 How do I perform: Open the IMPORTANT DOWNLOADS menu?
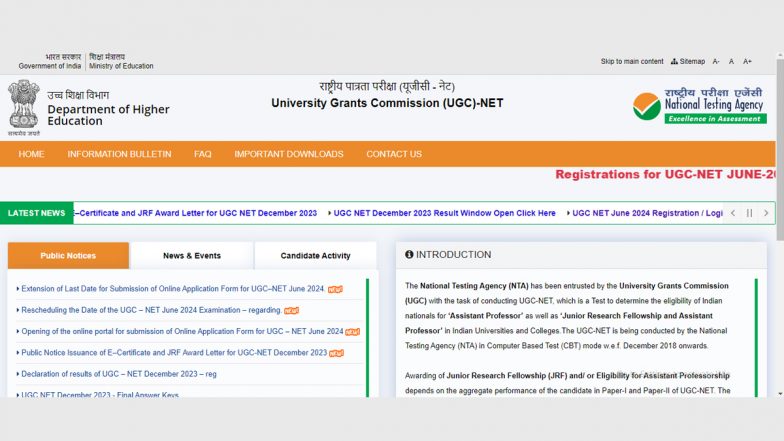[289, 154]
